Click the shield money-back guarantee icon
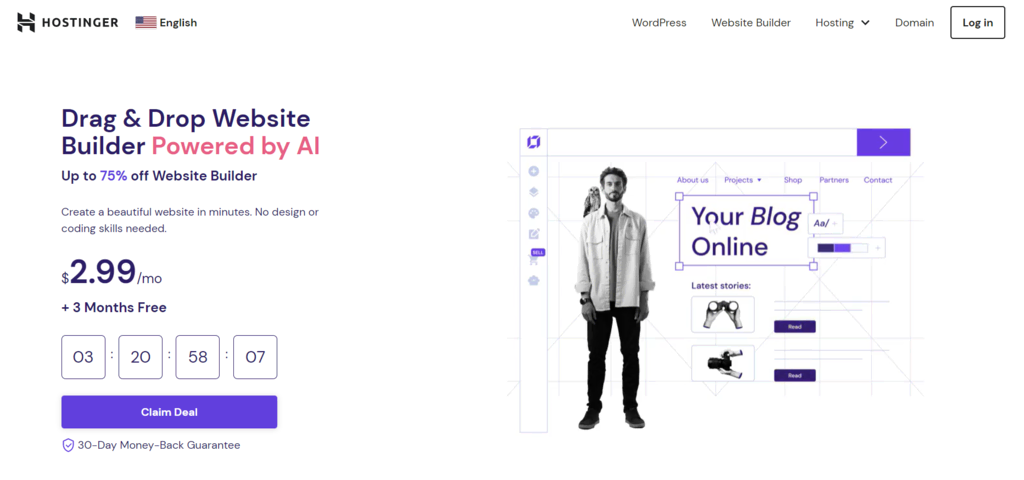1024x480 pixels. pyautogui.click(x=68, y=445)
